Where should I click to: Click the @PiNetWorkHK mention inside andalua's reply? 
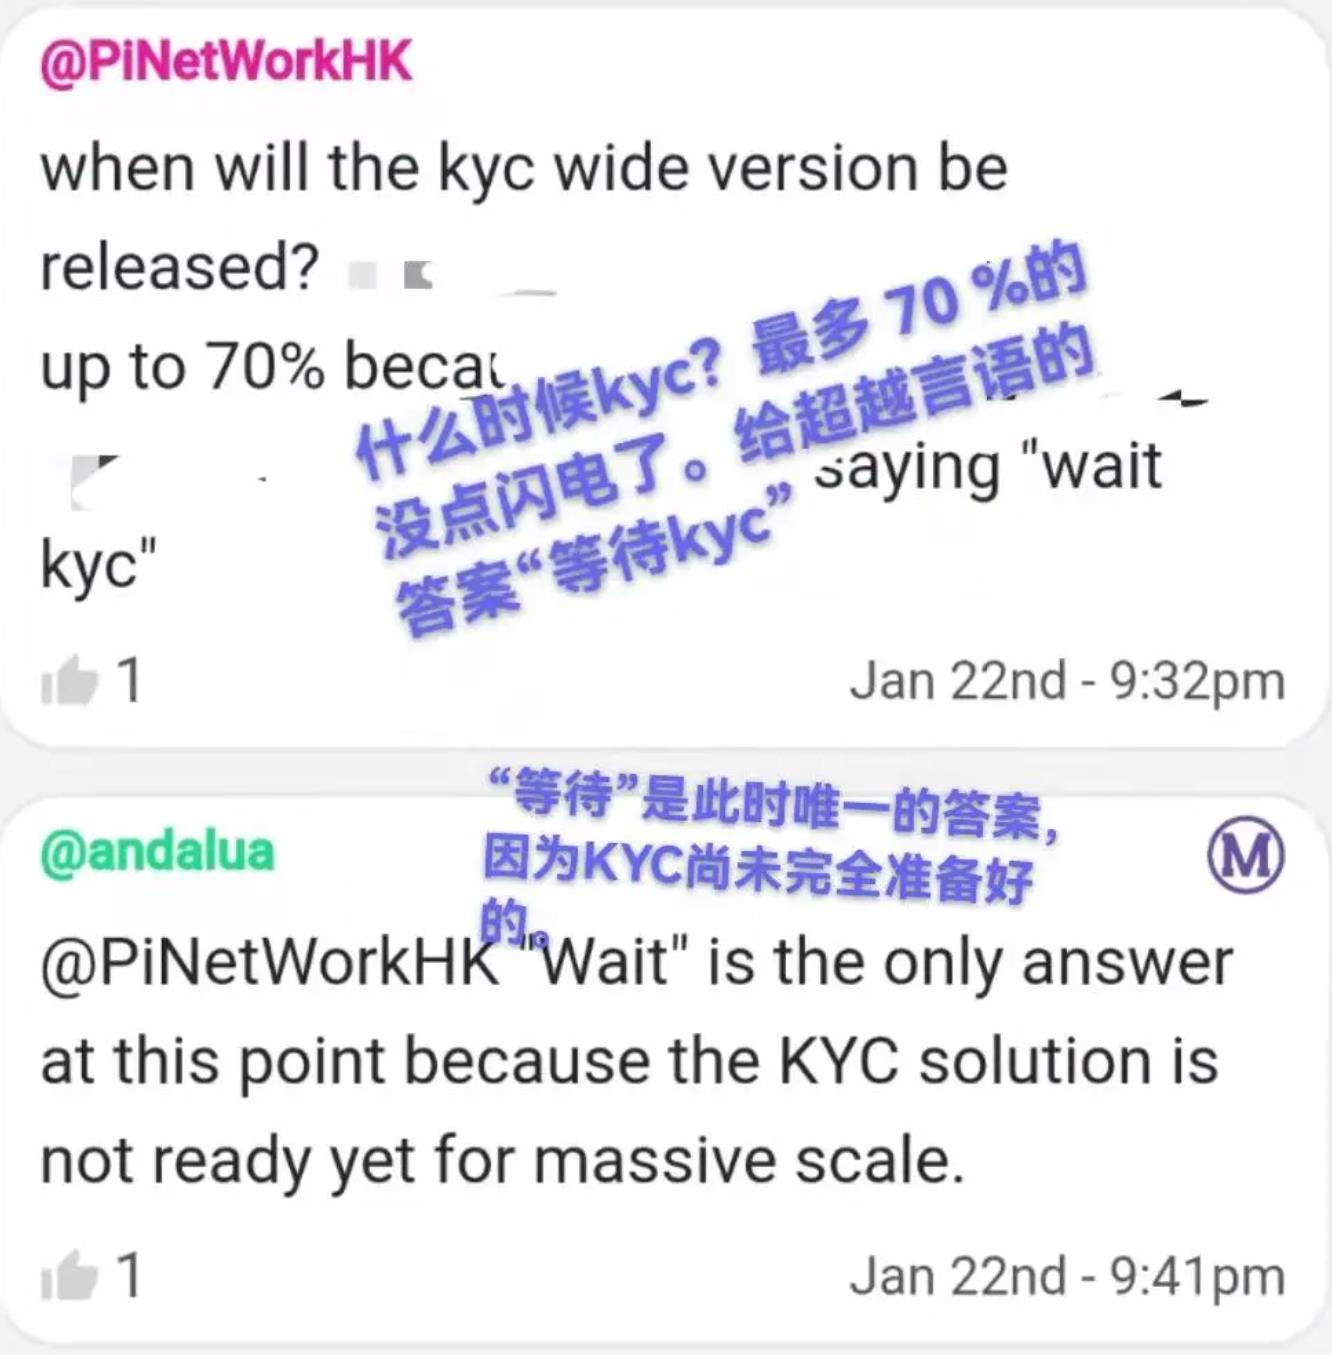tap(270, 963)
